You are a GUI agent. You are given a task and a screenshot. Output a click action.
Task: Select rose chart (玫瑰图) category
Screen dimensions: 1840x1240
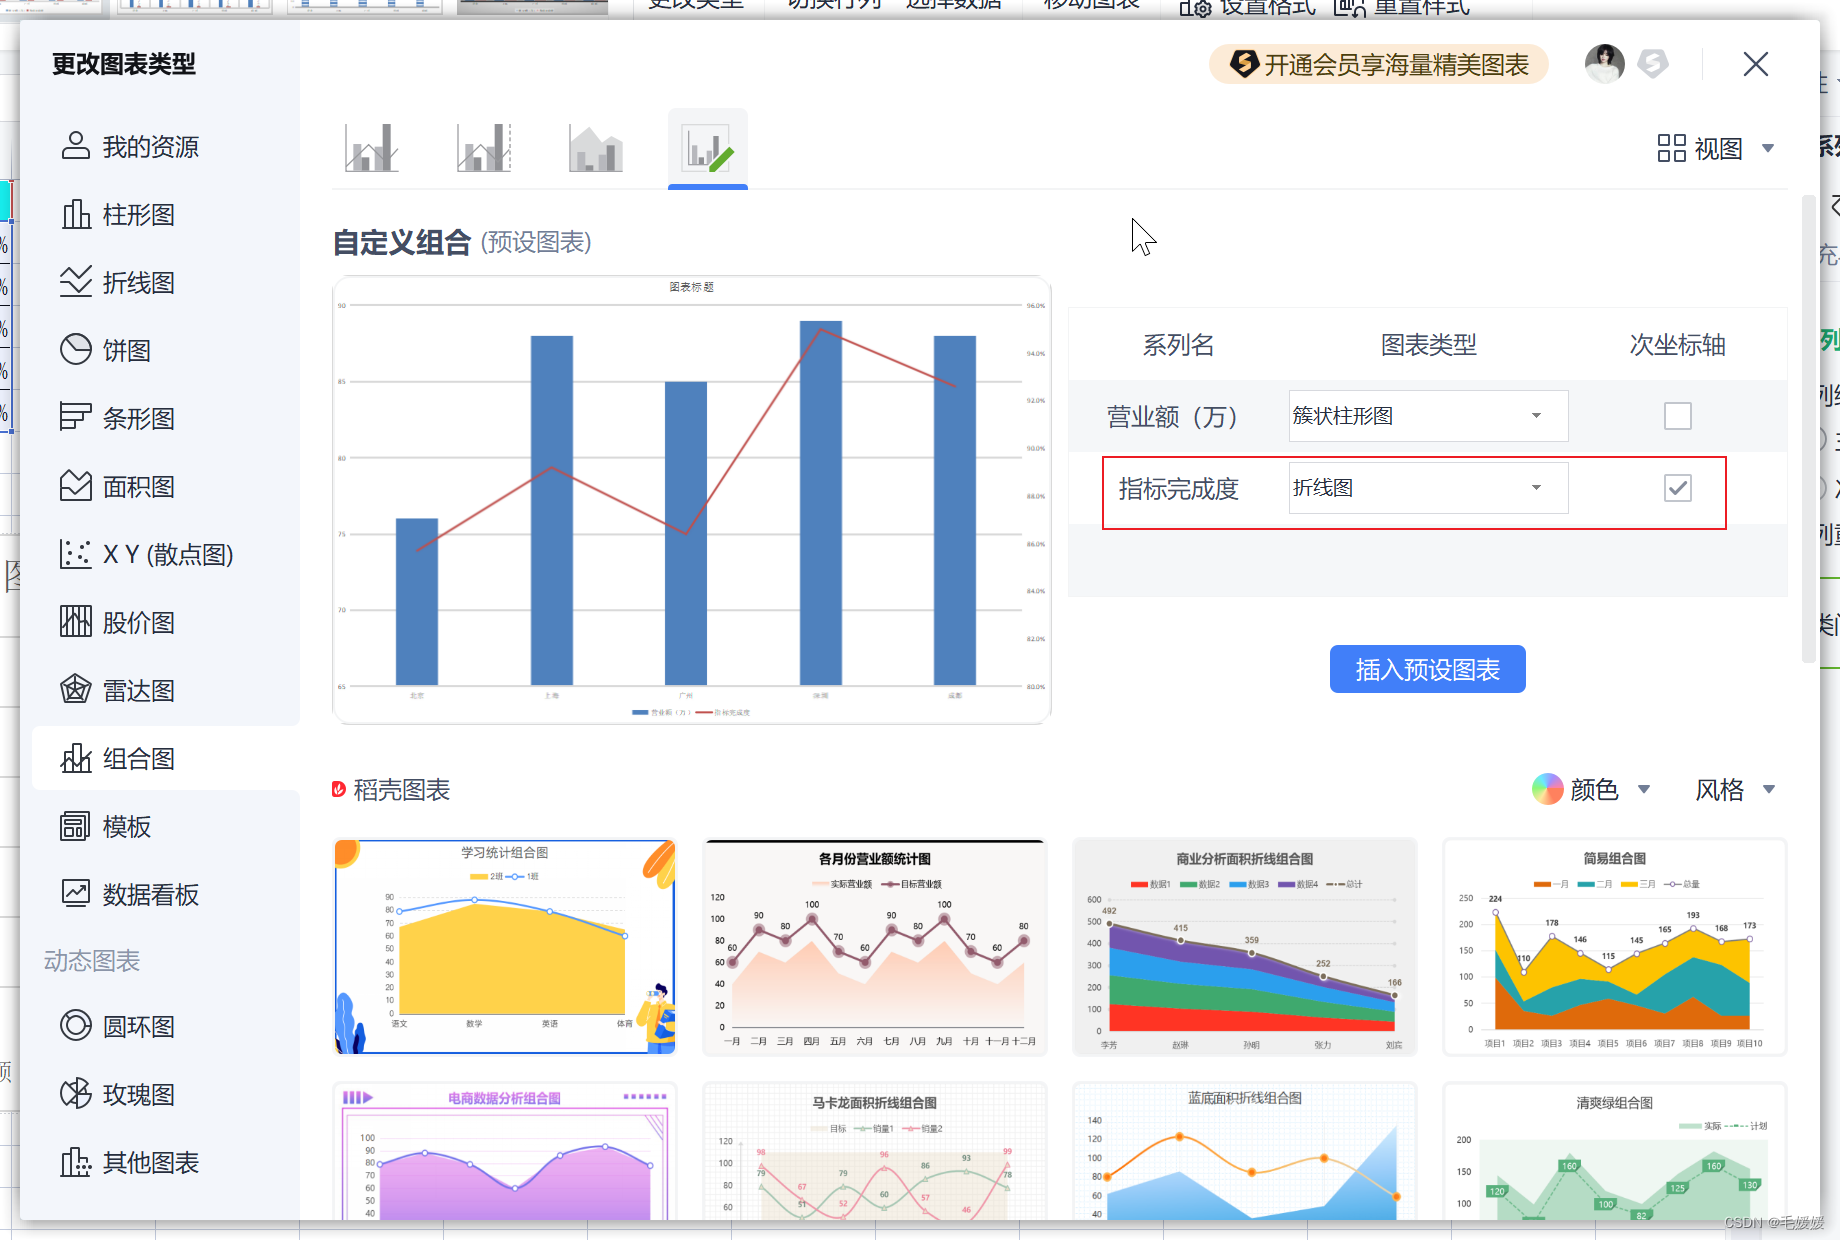tap(118, 1095)
